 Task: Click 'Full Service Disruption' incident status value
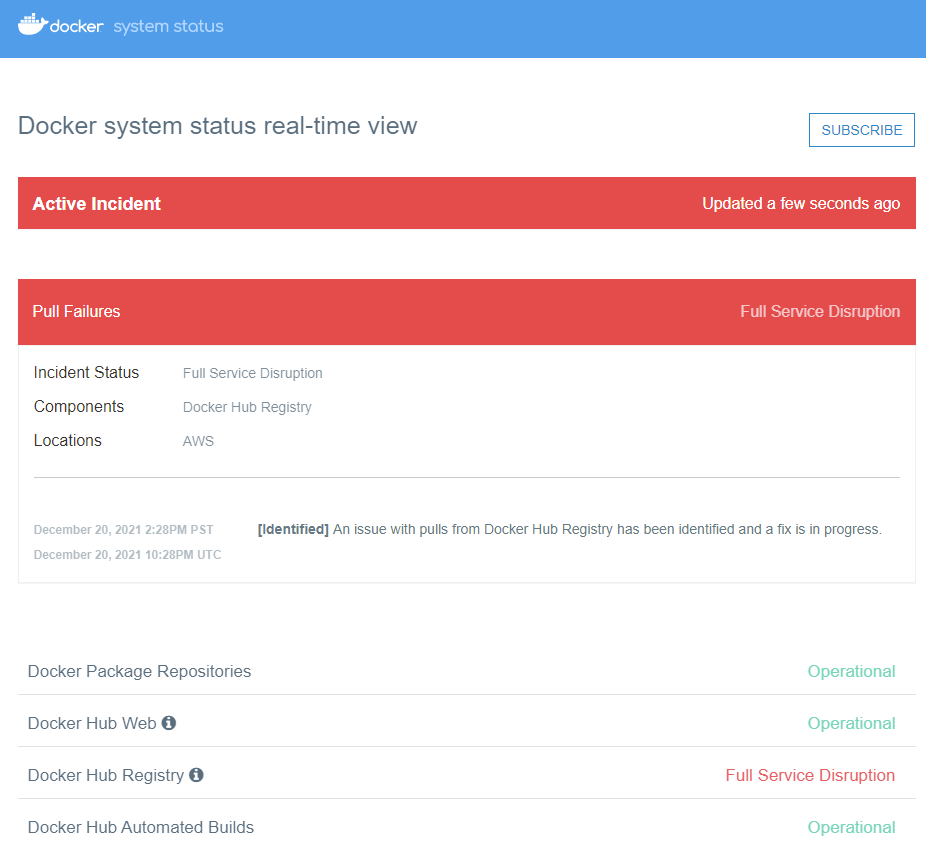pyautogui.click(x=253, y=373)
